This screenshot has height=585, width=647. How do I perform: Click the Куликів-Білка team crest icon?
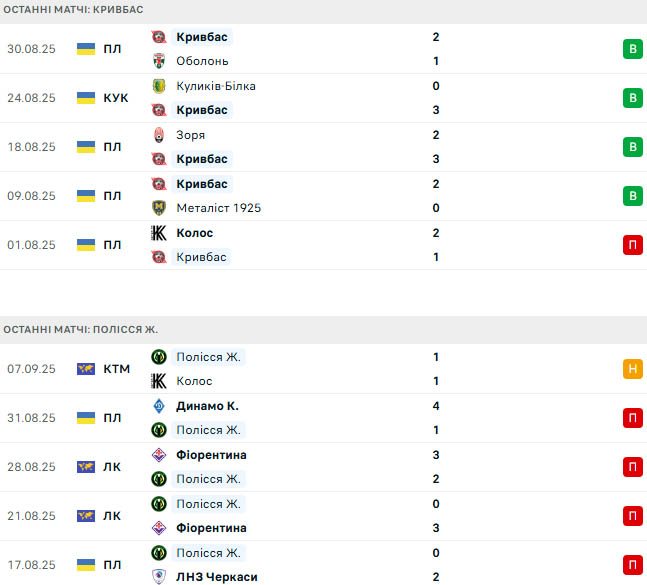(x=158, y=86)
